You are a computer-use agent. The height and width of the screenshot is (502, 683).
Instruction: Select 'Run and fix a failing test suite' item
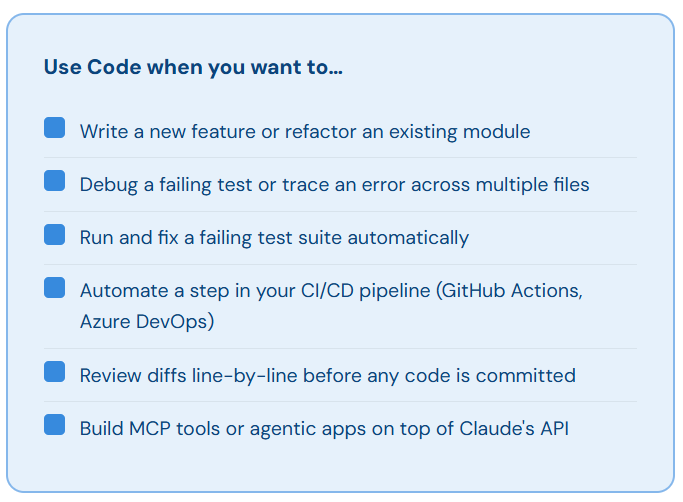pos(274,238)
